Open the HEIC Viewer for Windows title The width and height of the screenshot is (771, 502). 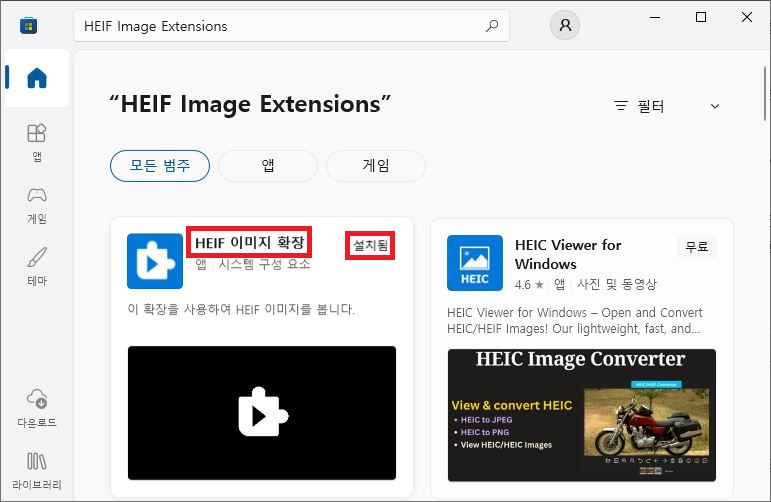[568, 254]
